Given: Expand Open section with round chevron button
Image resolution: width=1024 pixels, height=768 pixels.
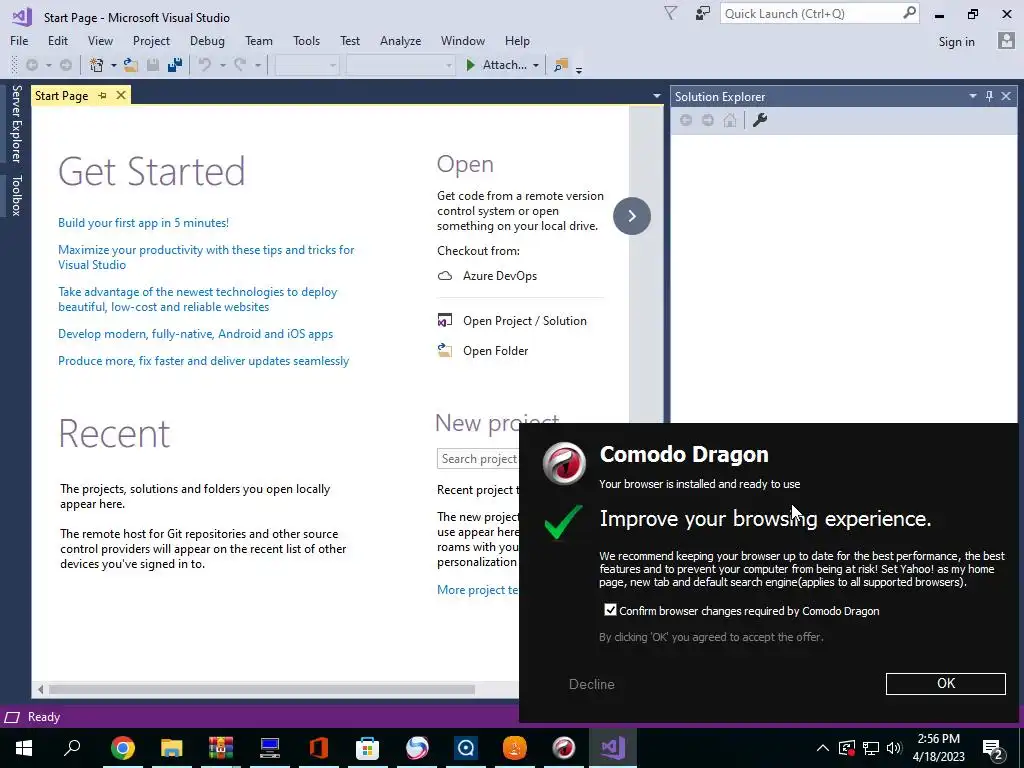Looking at the screenshot, I should [x=632, y=216].
